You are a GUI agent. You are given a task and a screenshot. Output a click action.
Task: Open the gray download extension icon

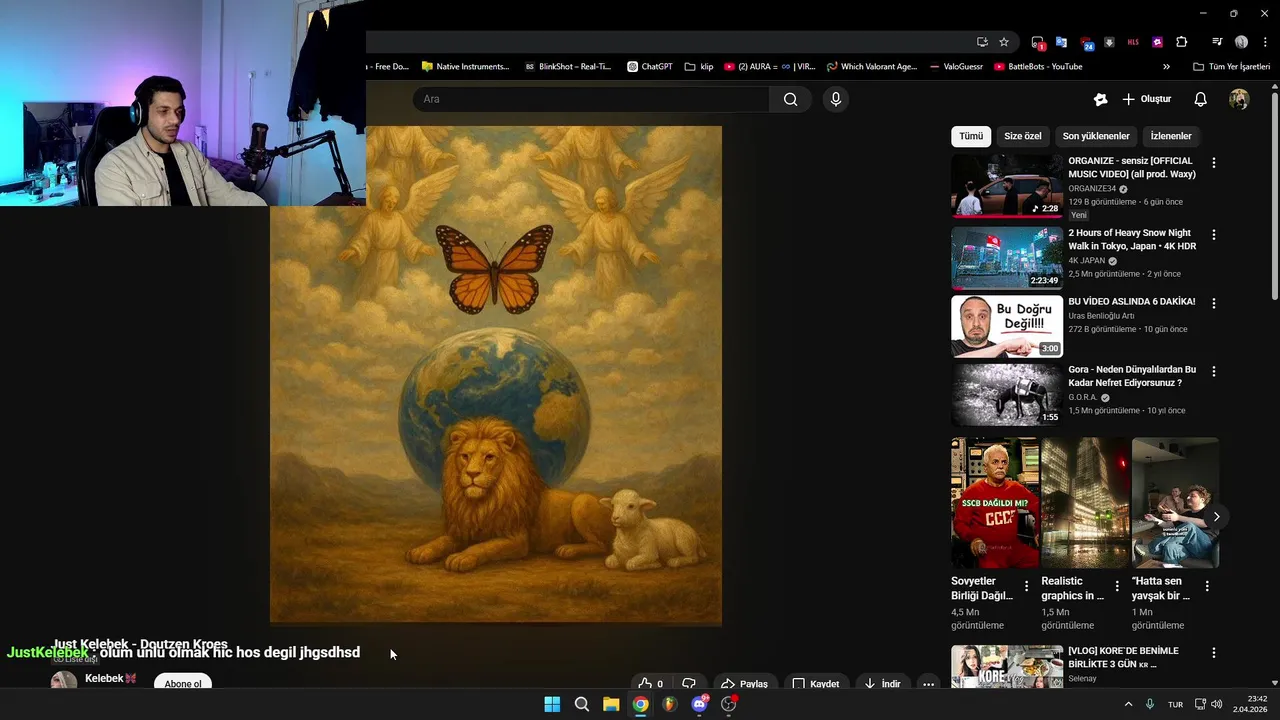(1109, 42)
